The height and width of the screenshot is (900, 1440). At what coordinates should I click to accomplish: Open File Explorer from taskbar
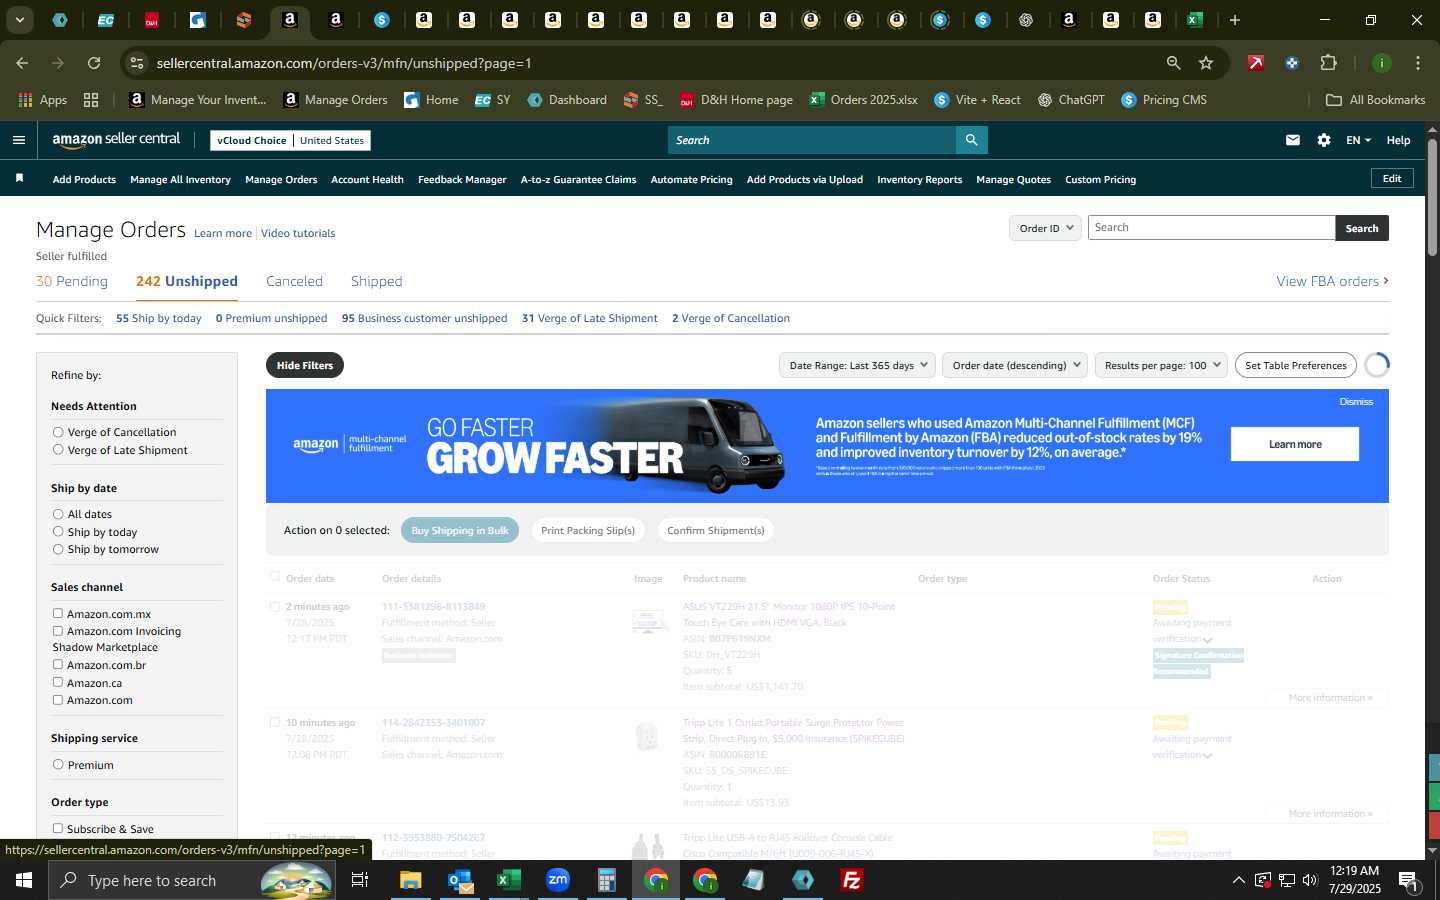coord(411,880)
